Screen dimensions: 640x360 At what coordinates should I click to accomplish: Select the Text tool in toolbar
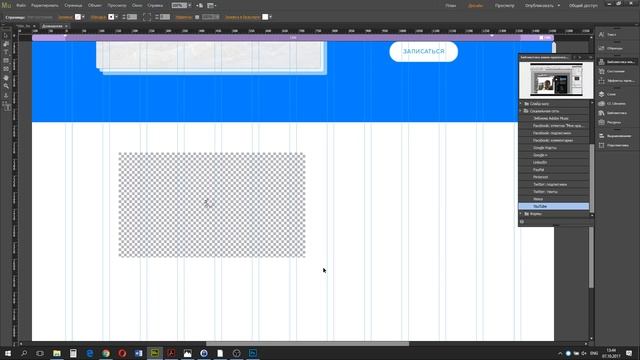pos(6,53)
